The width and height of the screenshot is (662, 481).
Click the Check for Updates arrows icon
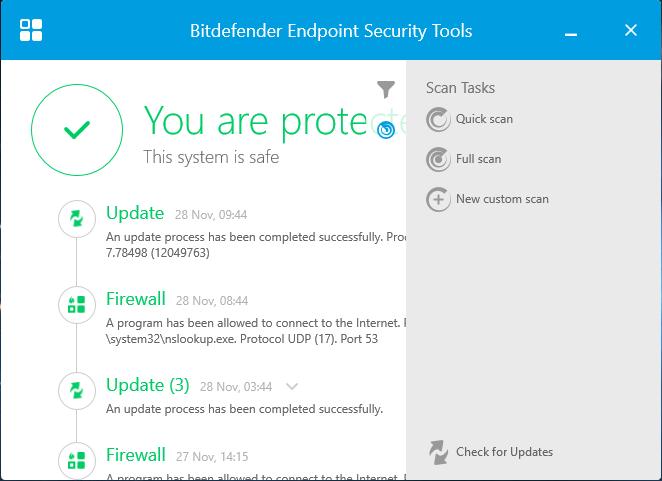pos(438,452)
